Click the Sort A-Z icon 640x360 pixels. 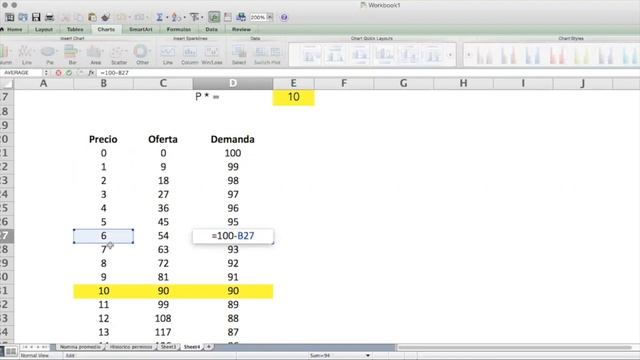point(176,17)
